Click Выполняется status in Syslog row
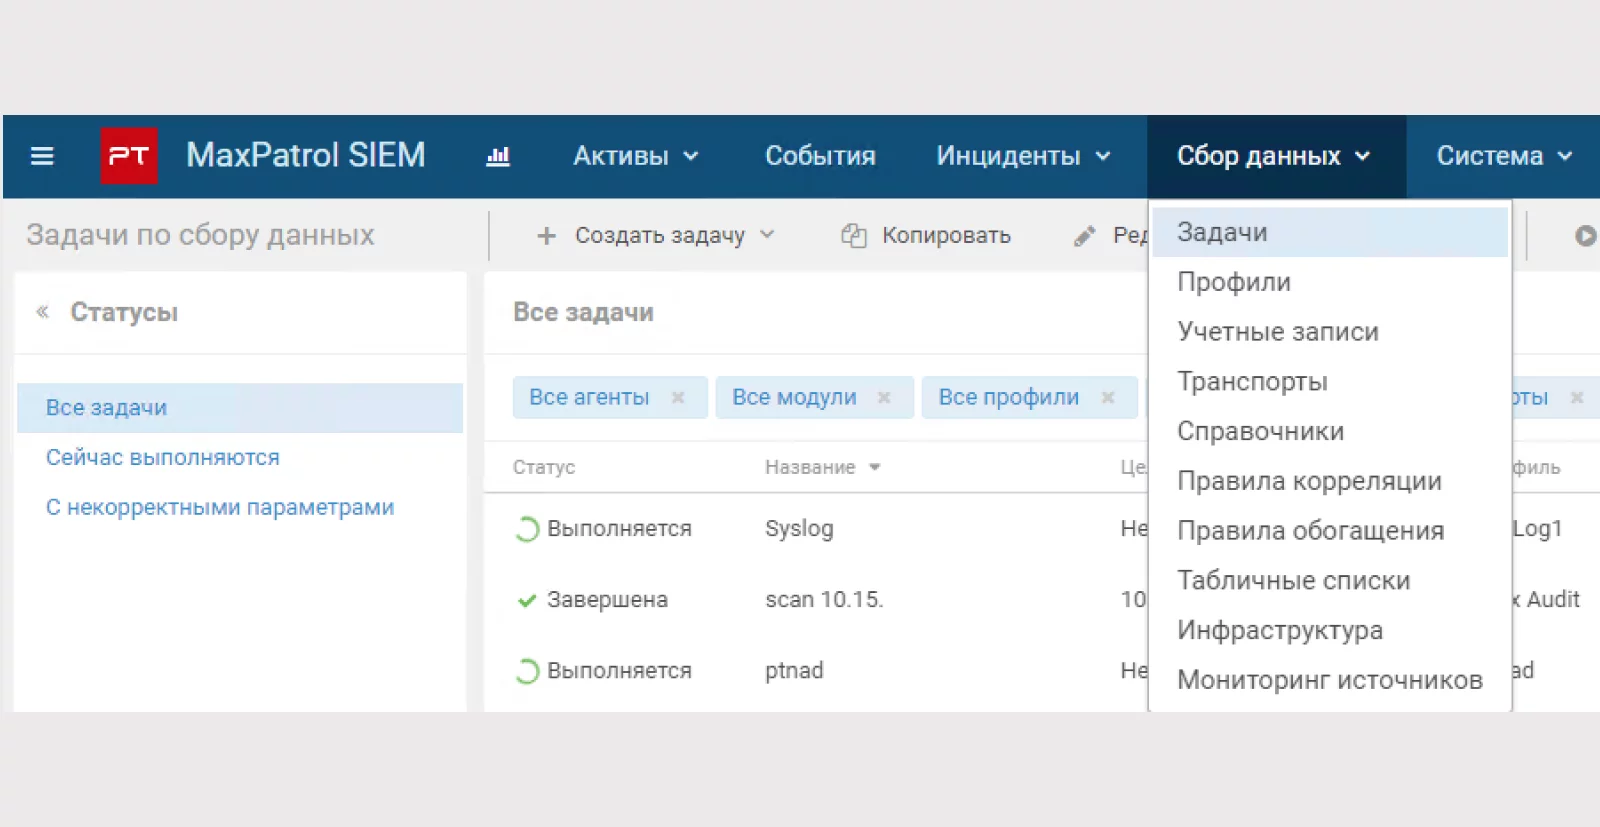The height and width of the screenshot is (827, 1600). coord(619,529)
